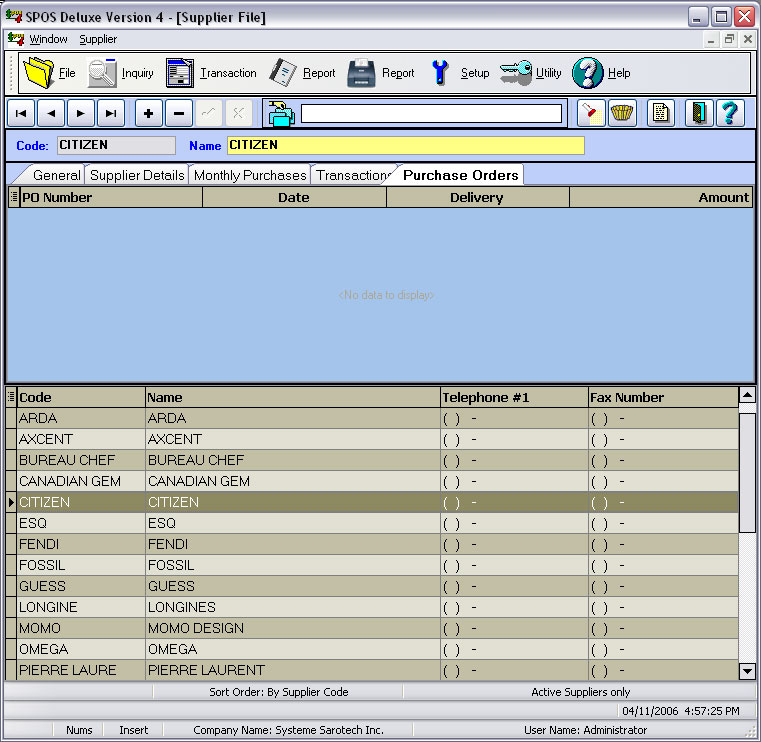Select the FENDI supplier row
The width and height of the screenshot is (761, 742).
pos(372,544)
